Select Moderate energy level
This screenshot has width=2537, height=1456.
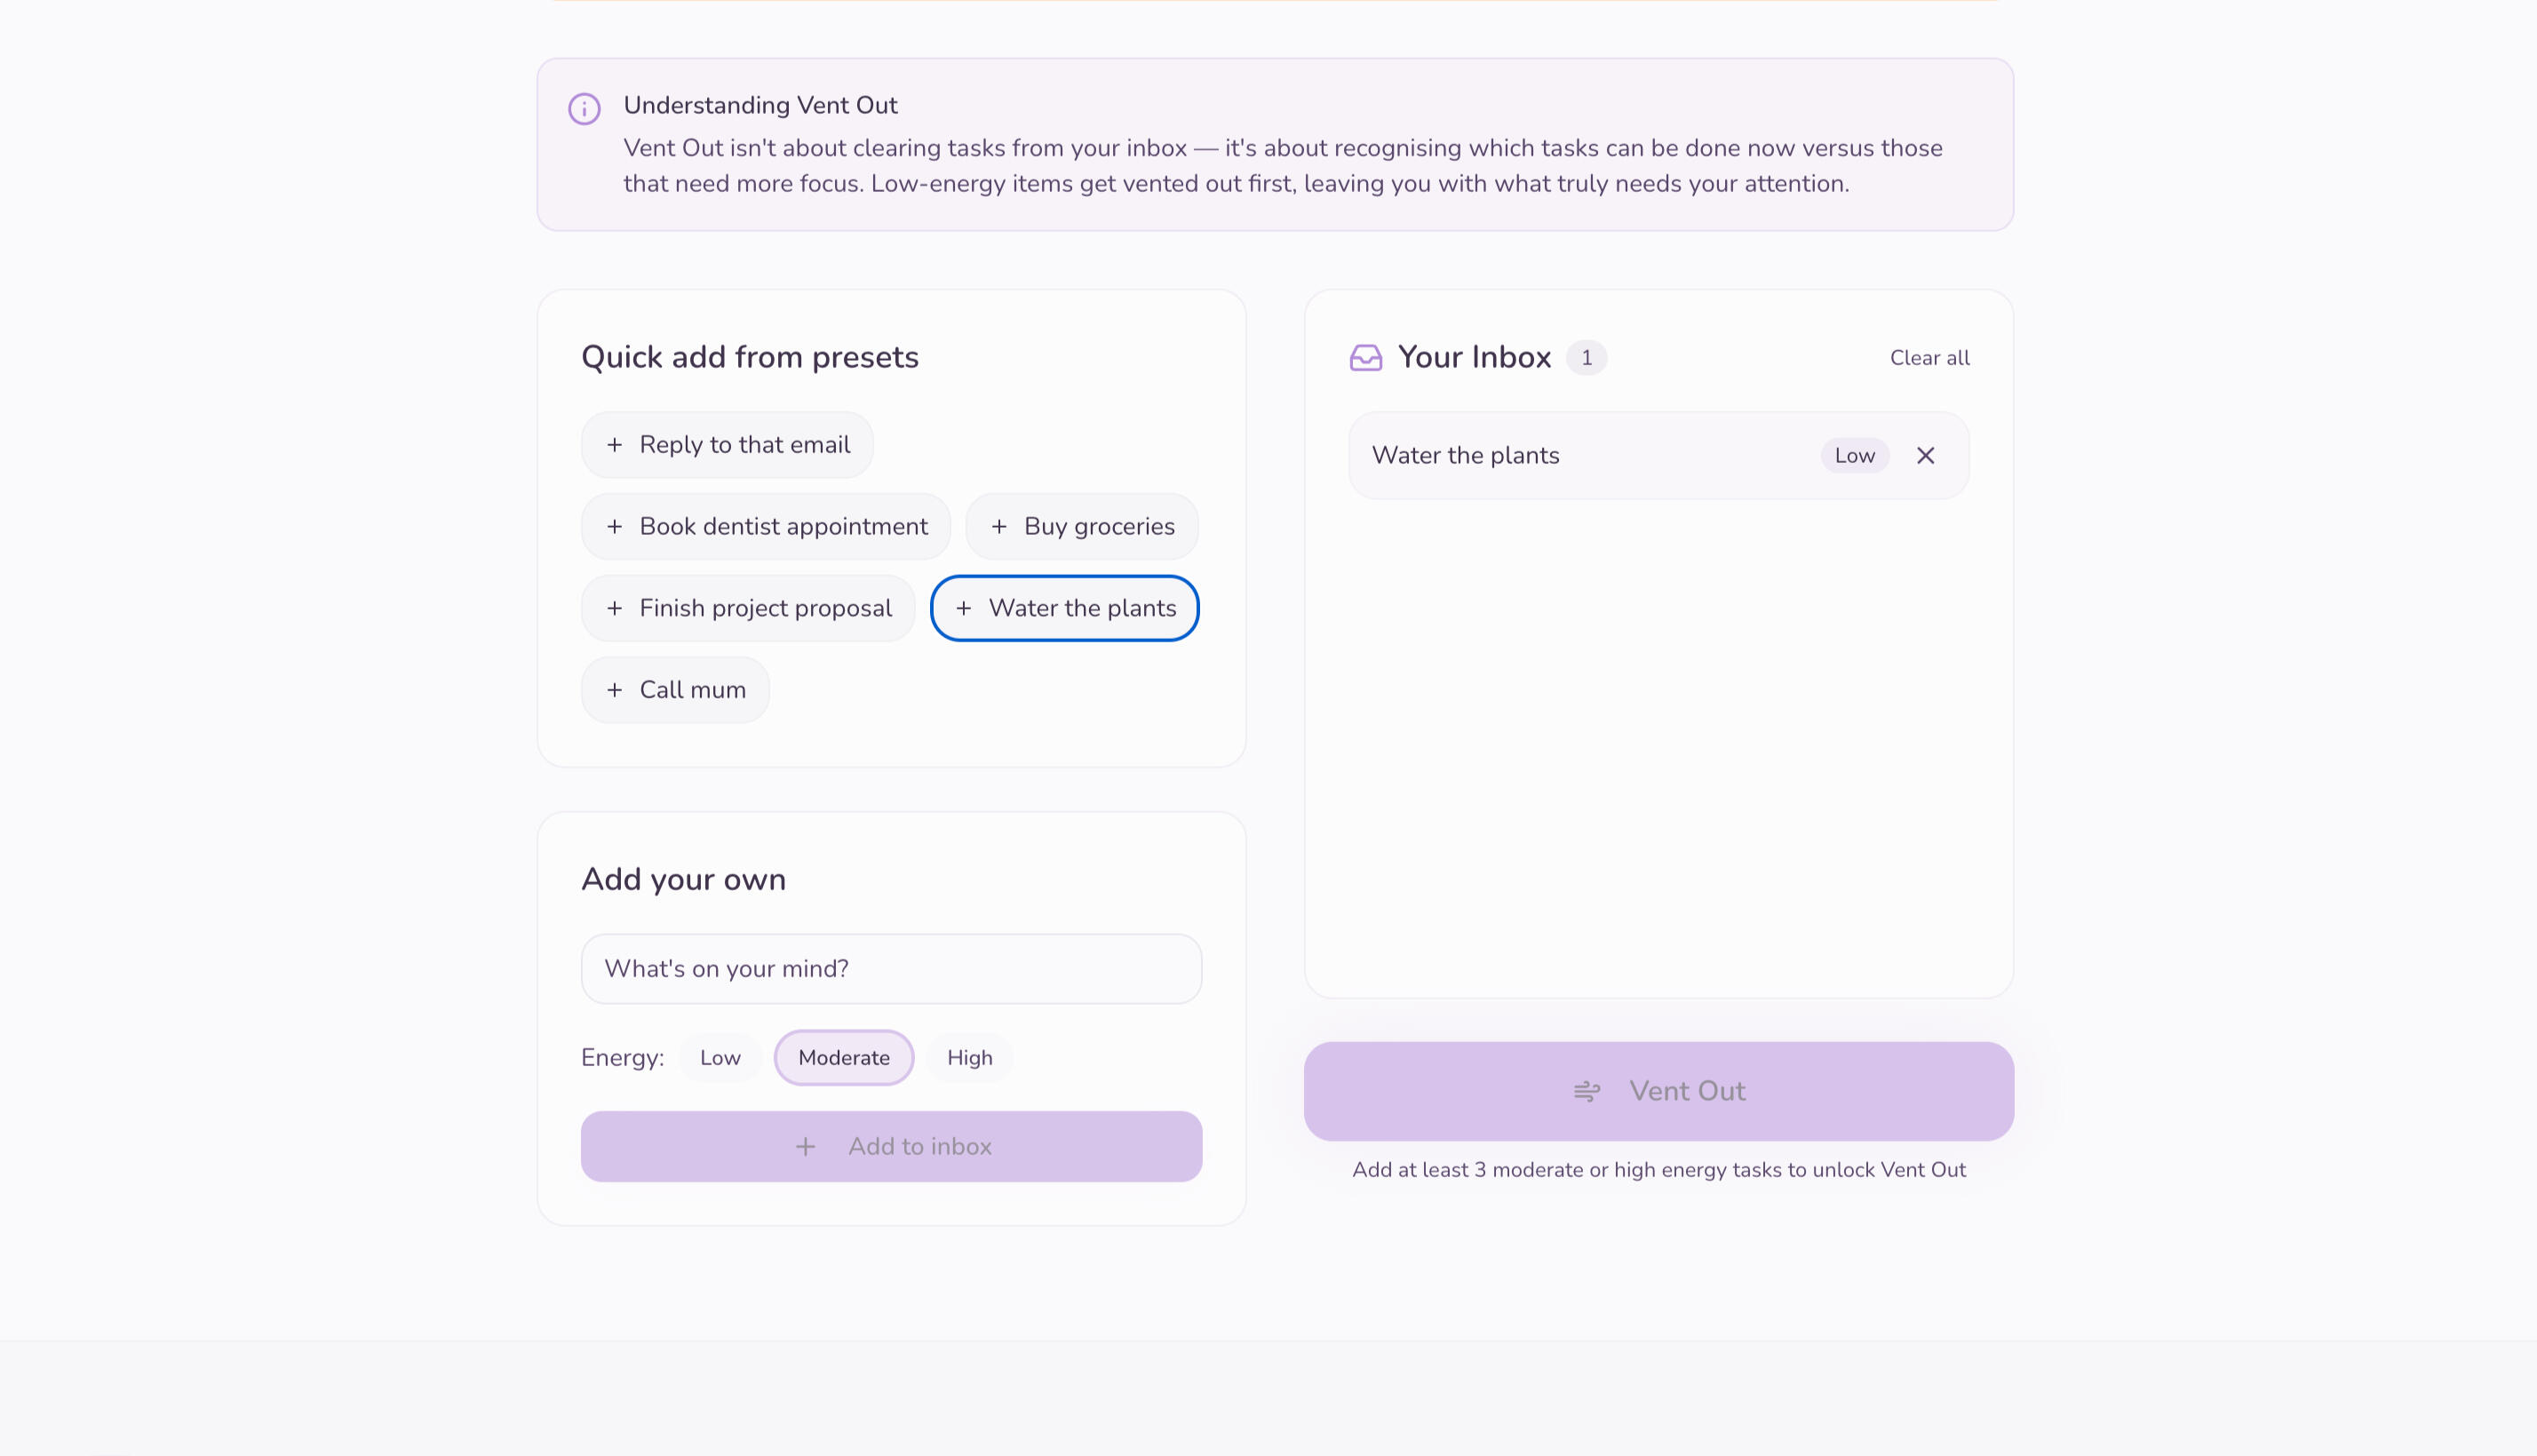[x=844, y=1058]
